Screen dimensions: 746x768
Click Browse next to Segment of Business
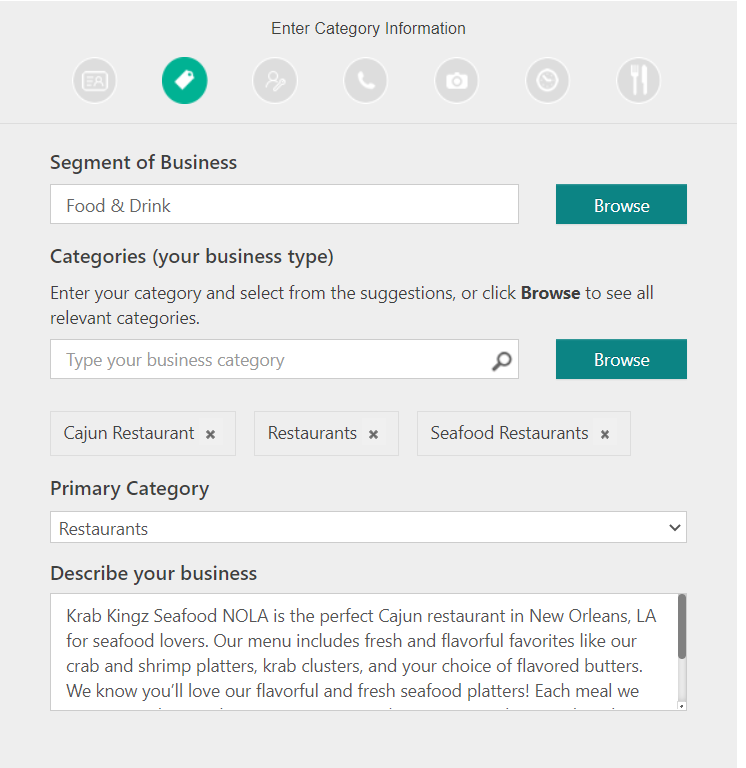(x=621, y=204)
